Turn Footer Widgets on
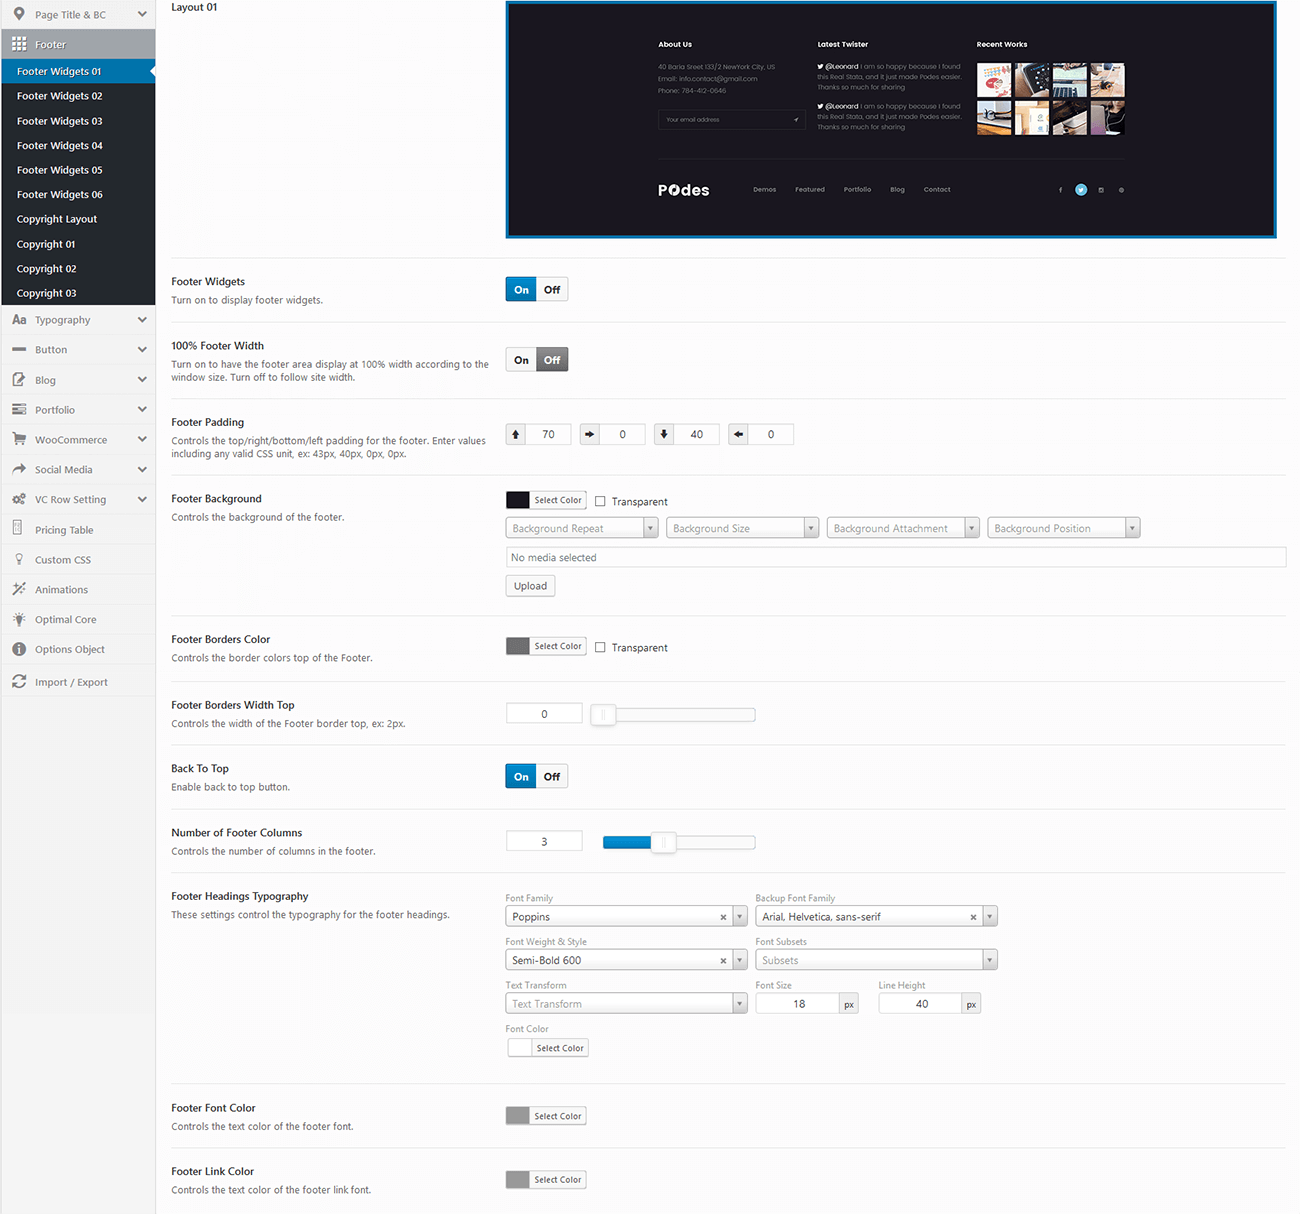The height and width of the screenshot is (1214, 1300). point(521,290)
